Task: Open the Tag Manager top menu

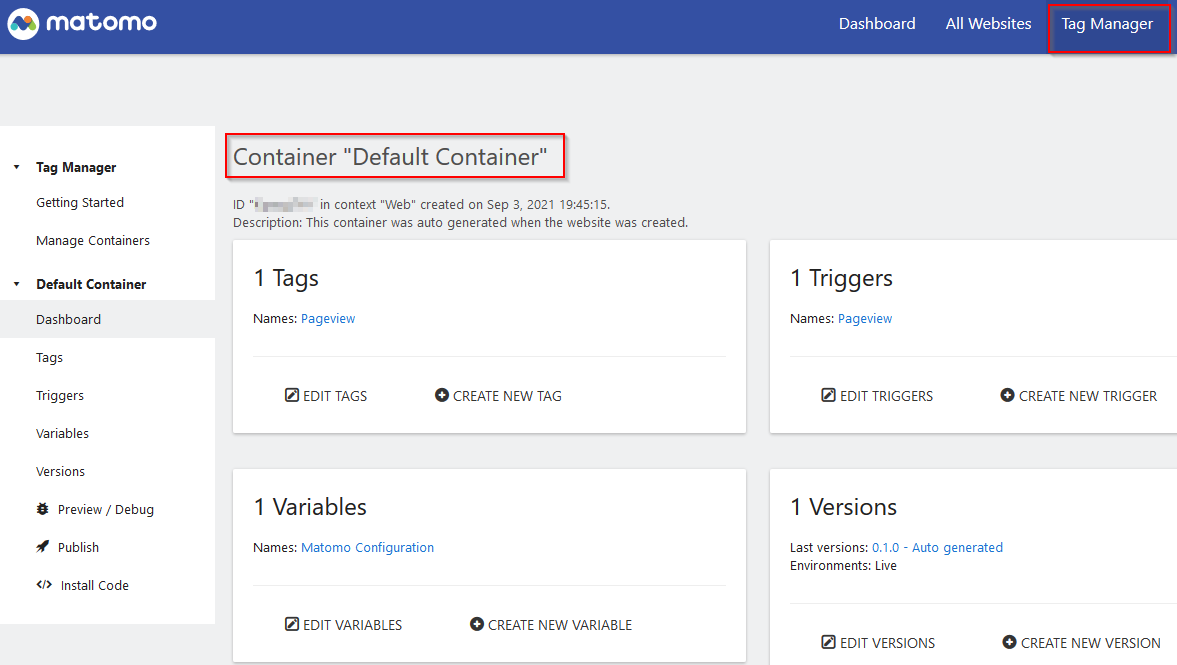Action: point(1107,24)
